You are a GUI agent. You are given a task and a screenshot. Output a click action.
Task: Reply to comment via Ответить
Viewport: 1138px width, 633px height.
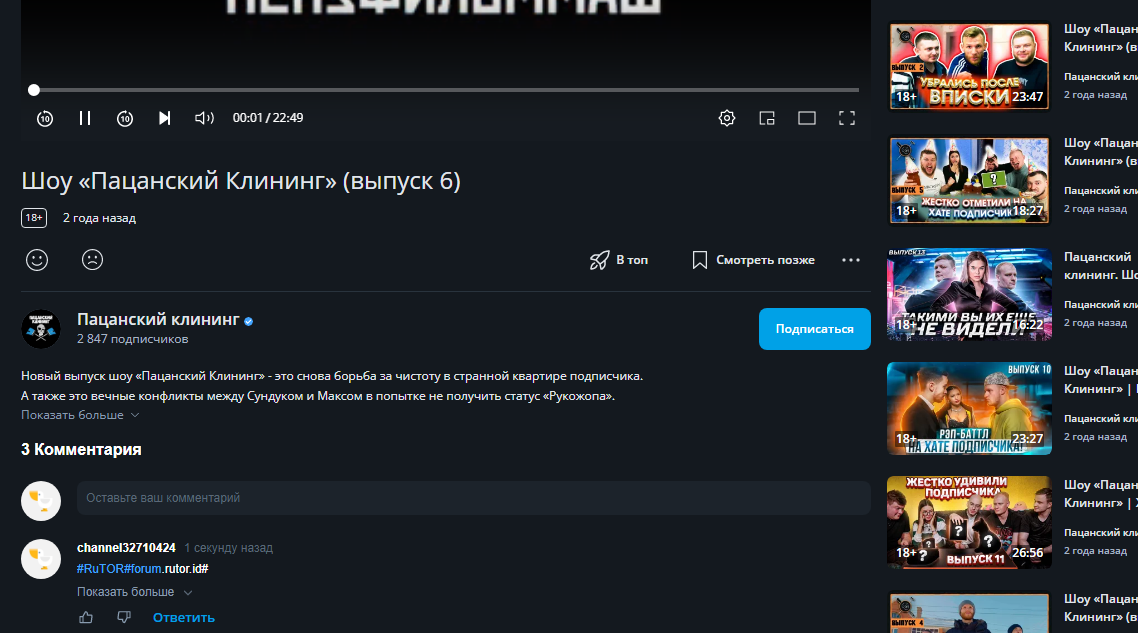click(184, 618)
